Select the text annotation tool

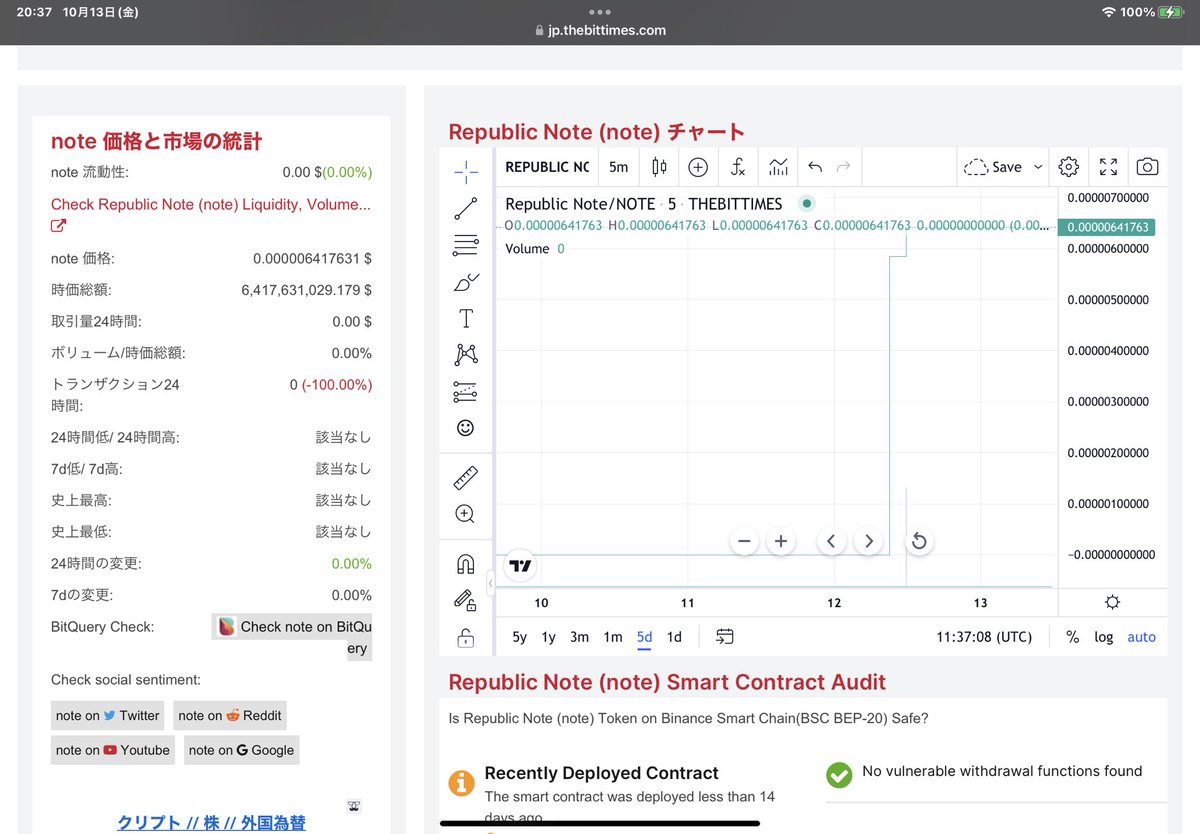pyautogui.click(x=465, y=319)
